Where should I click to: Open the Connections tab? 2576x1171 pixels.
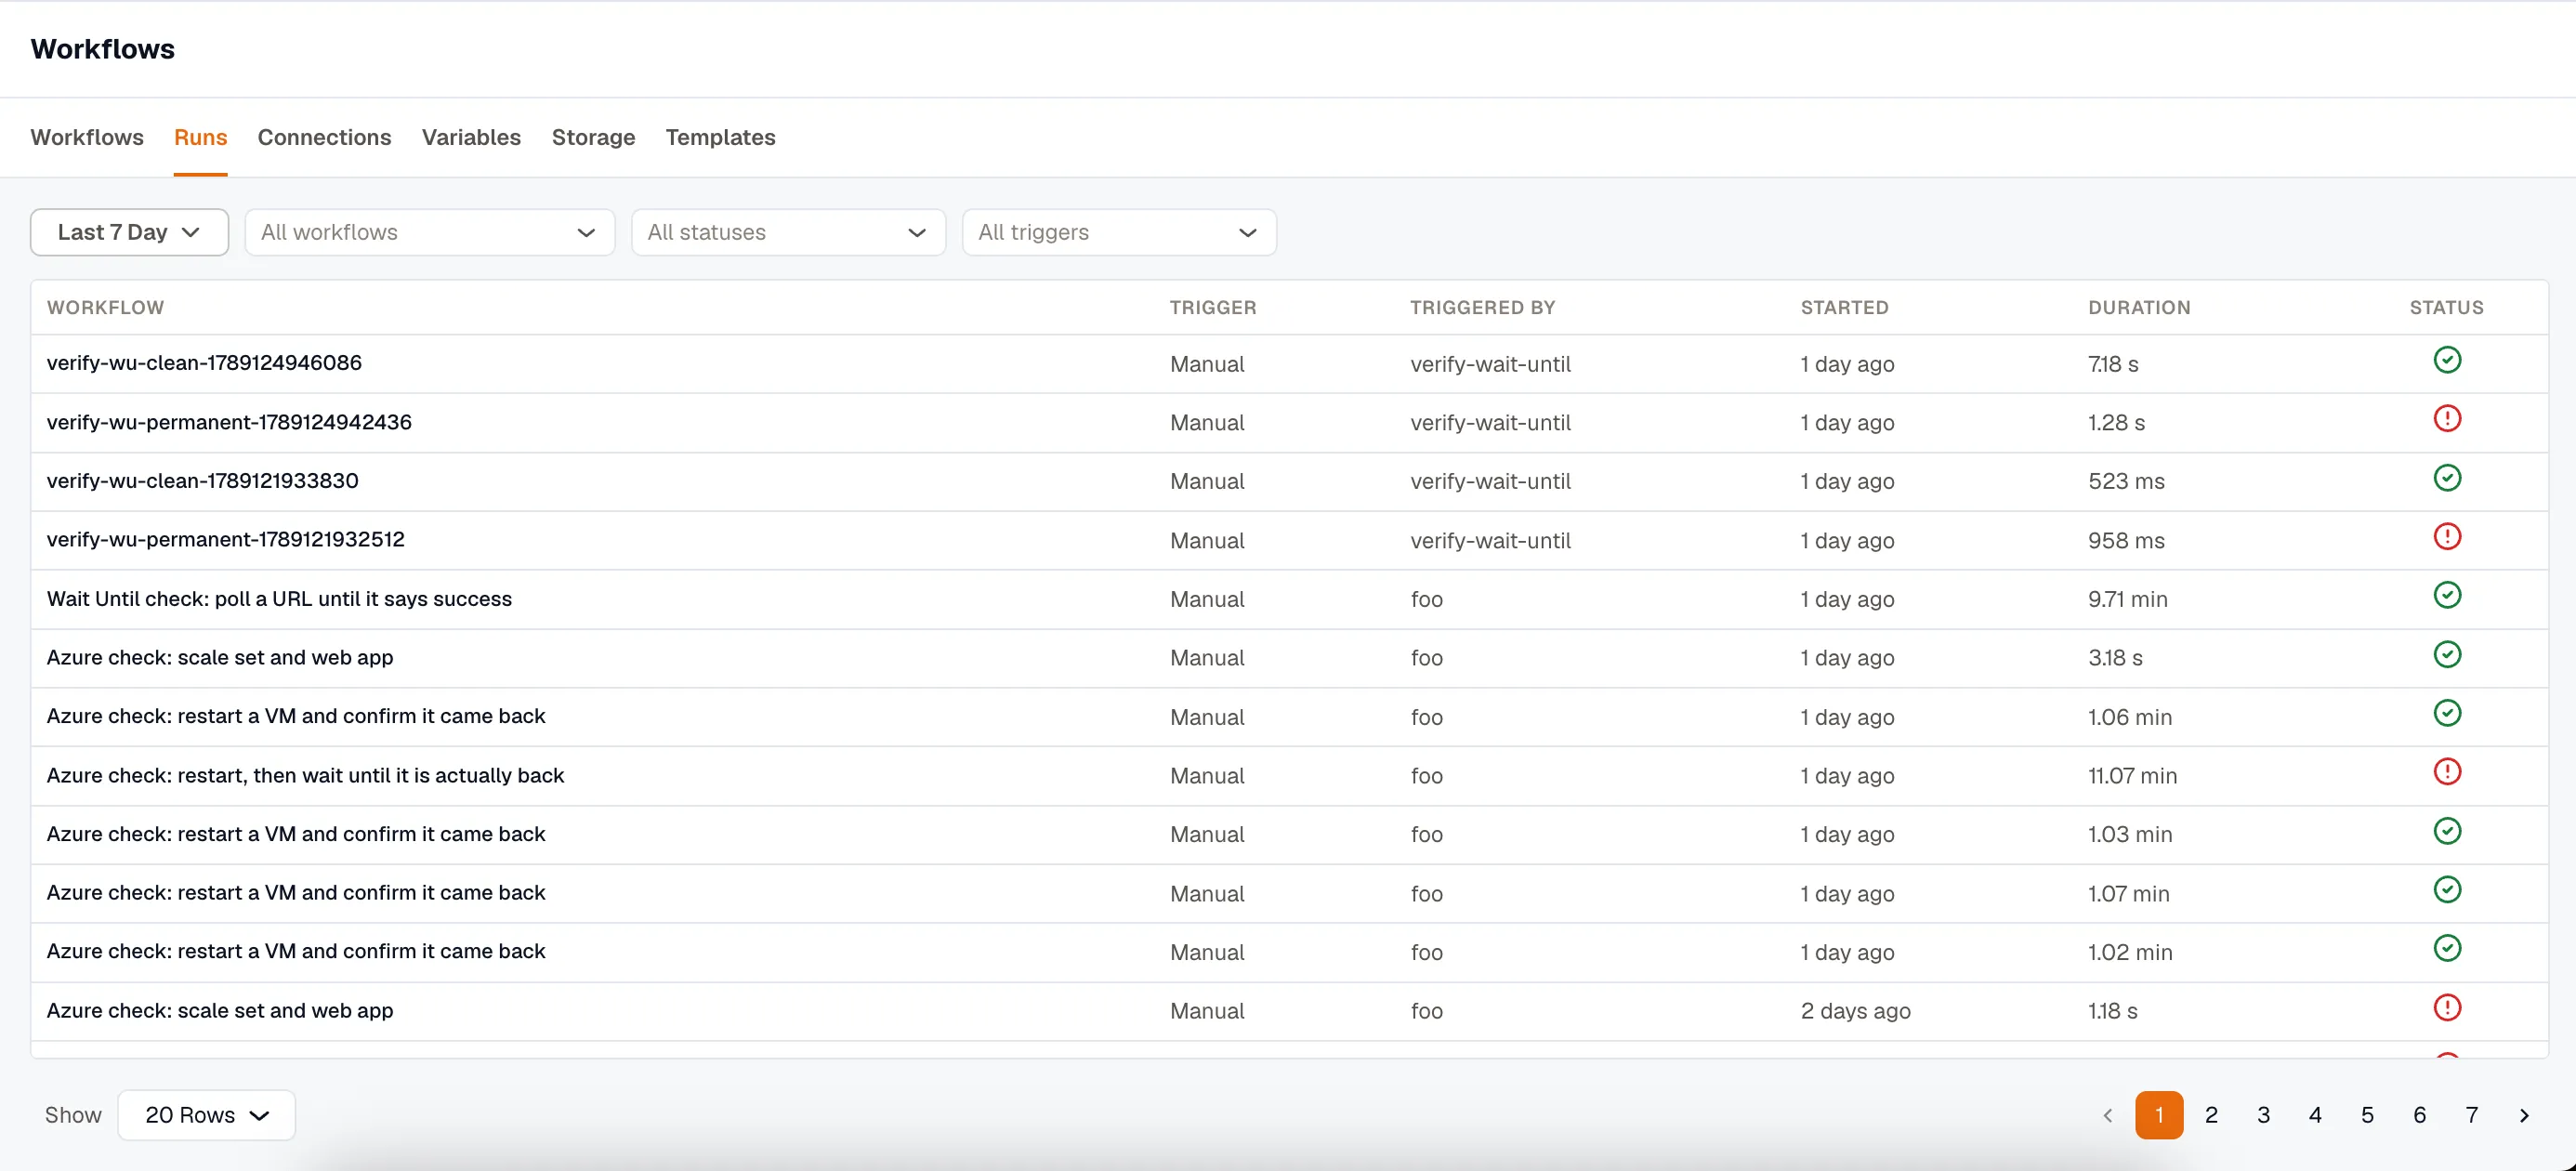tap(324, 137)
